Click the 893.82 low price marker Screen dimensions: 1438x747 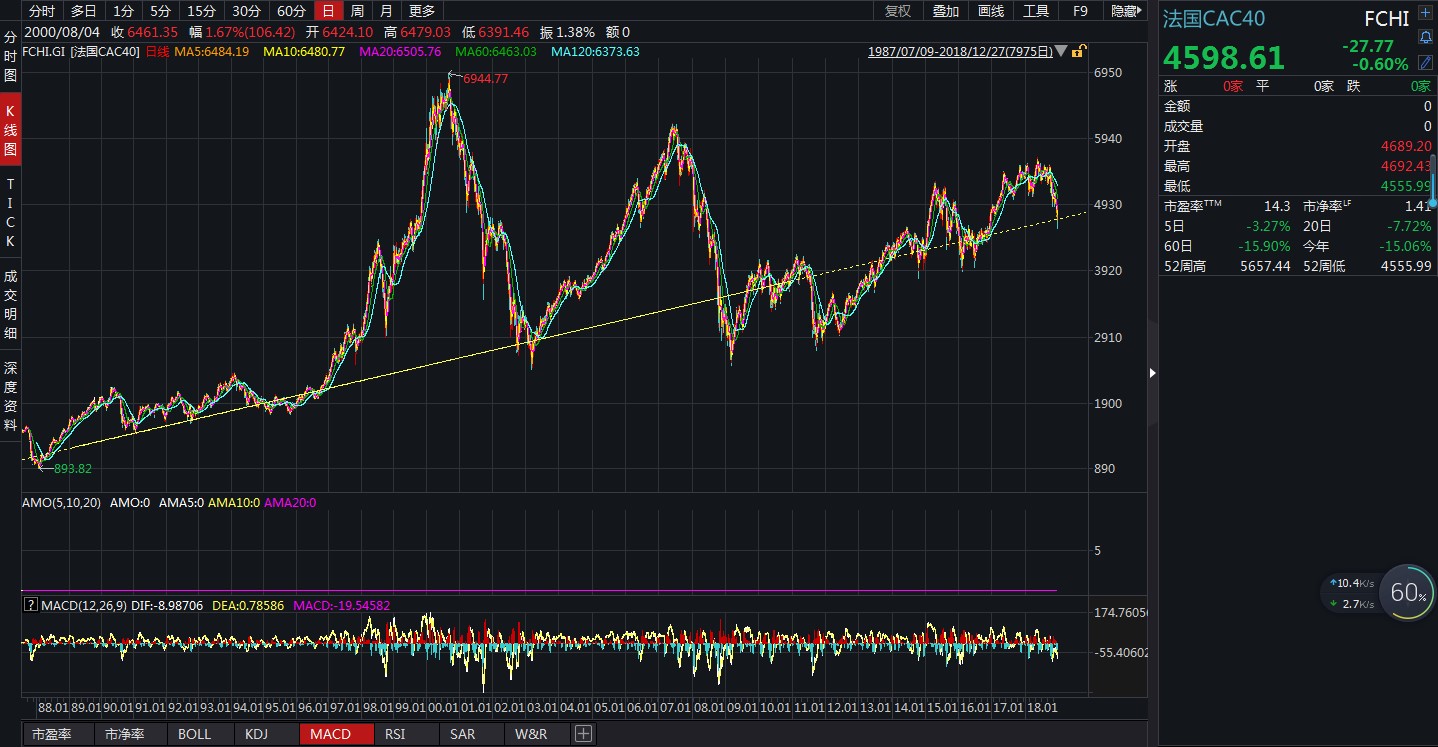click(72, 468)
